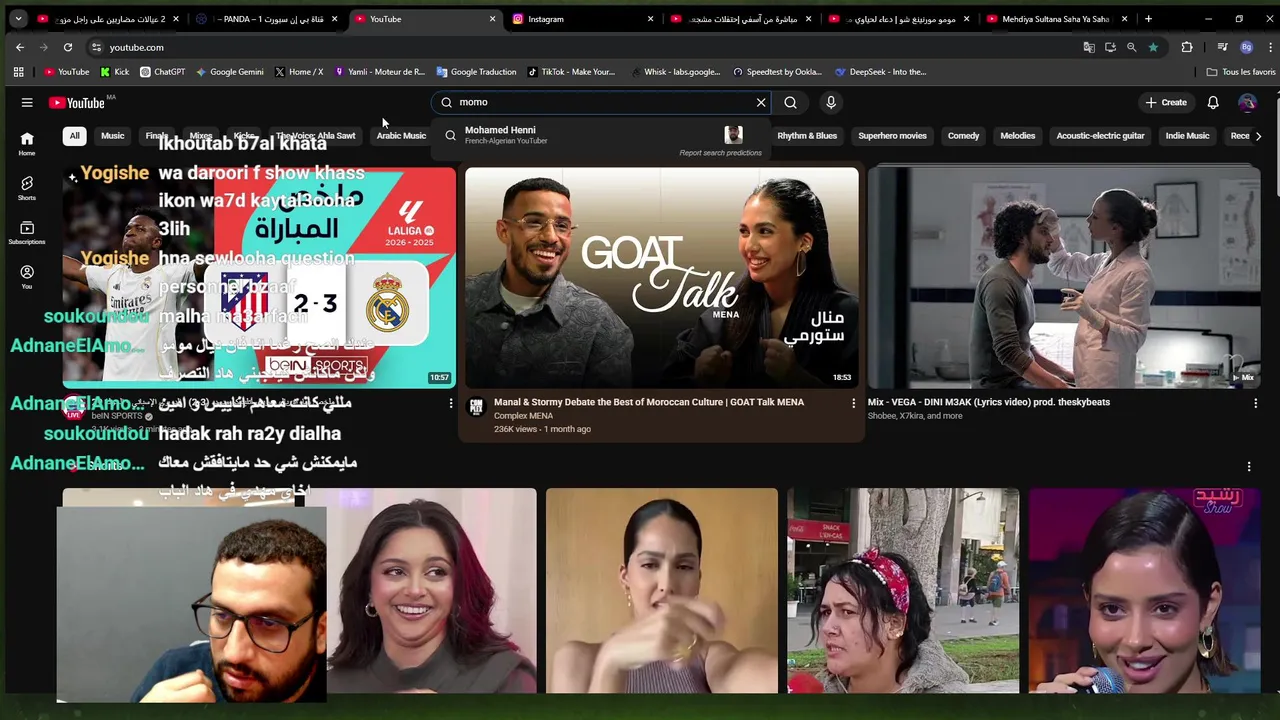
Task: Open the notifications bell
Action: coord(1212,102)
